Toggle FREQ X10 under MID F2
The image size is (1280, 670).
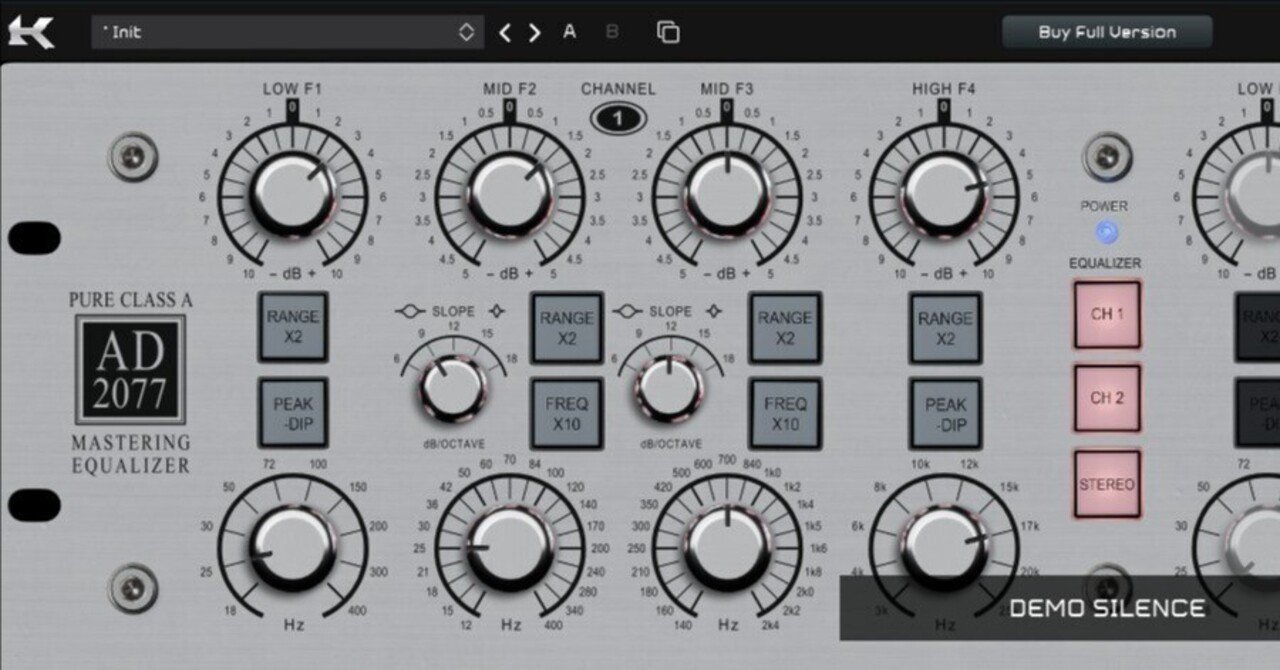pos(567,413)
